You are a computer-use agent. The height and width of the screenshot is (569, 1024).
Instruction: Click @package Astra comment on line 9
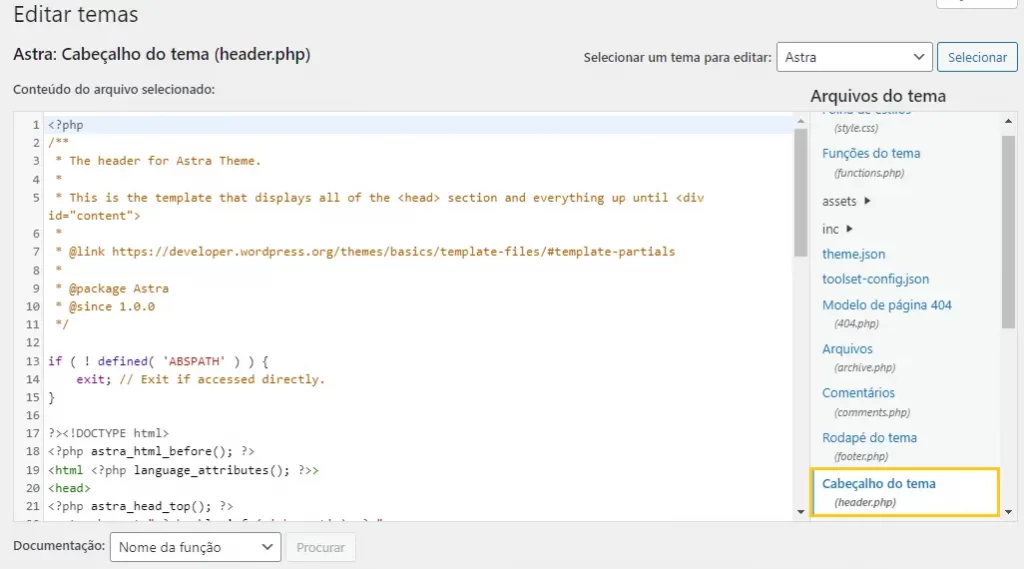tap(118, 288)
